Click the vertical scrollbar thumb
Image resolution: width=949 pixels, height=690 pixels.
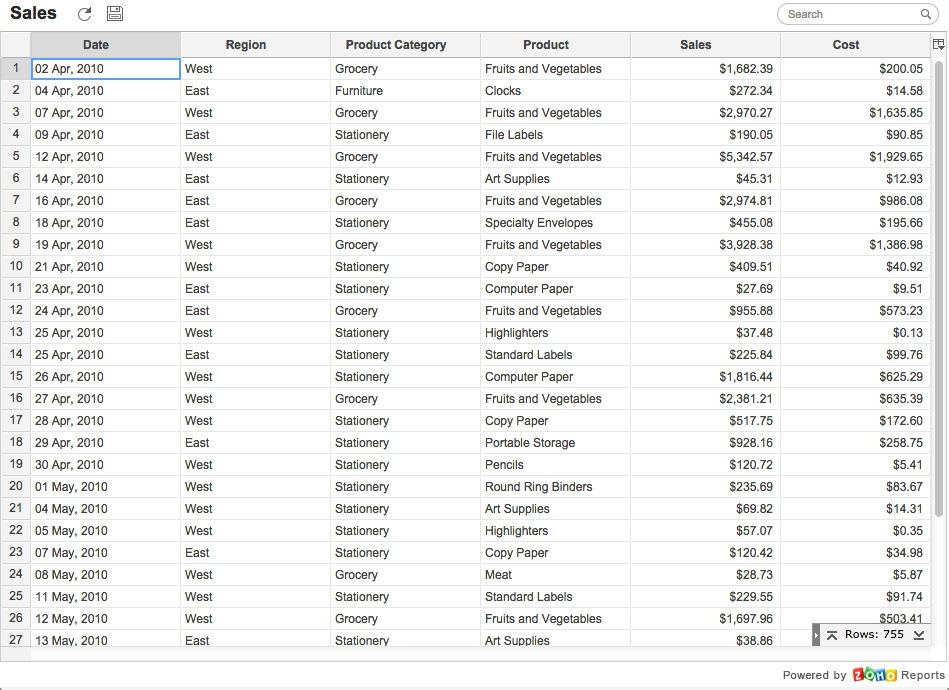pos(938,288)
